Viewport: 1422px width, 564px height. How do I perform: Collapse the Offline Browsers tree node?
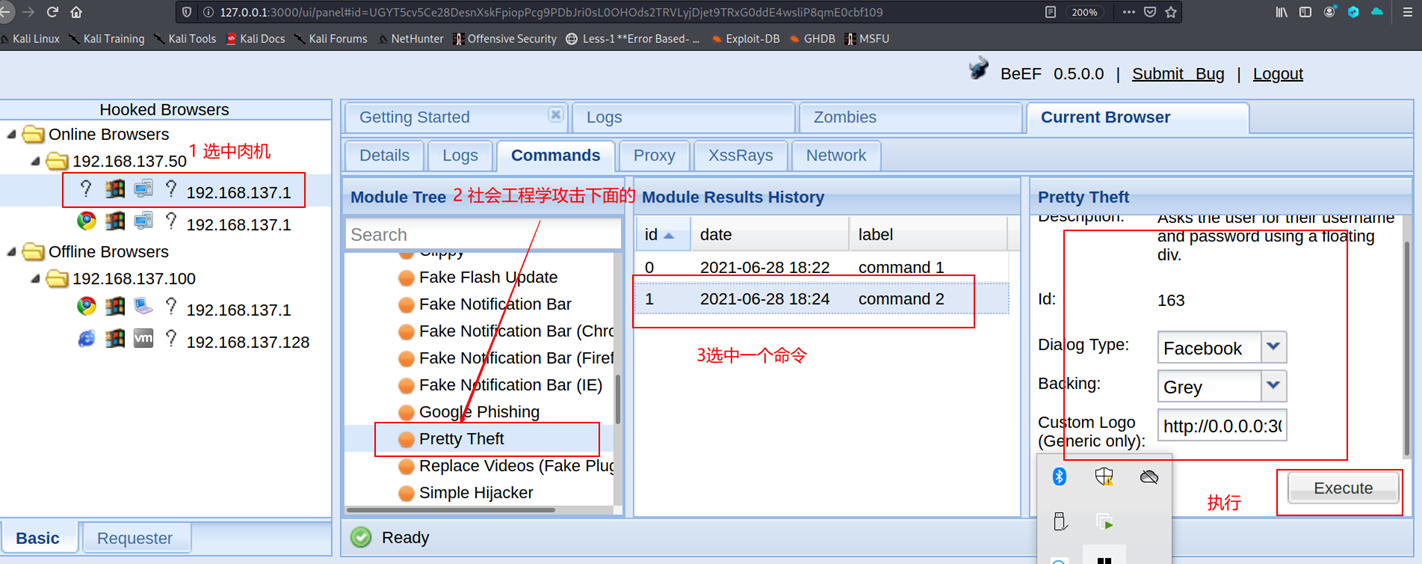(12, 252)
